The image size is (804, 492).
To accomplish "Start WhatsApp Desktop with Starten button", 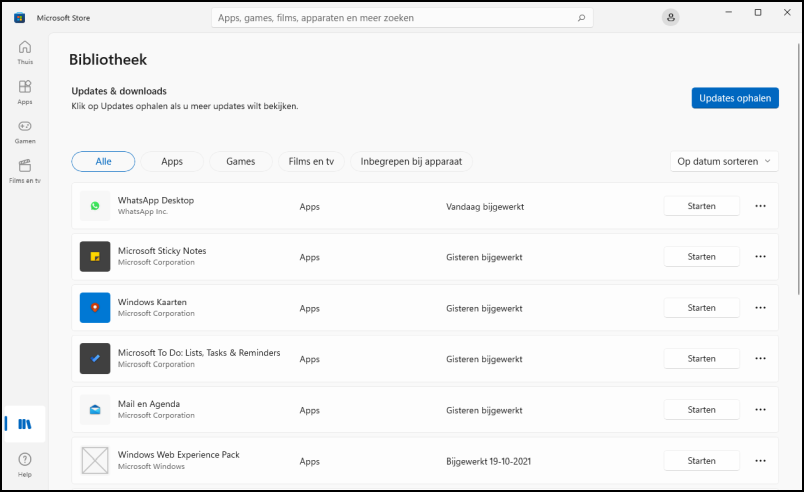I will point(701,206).
